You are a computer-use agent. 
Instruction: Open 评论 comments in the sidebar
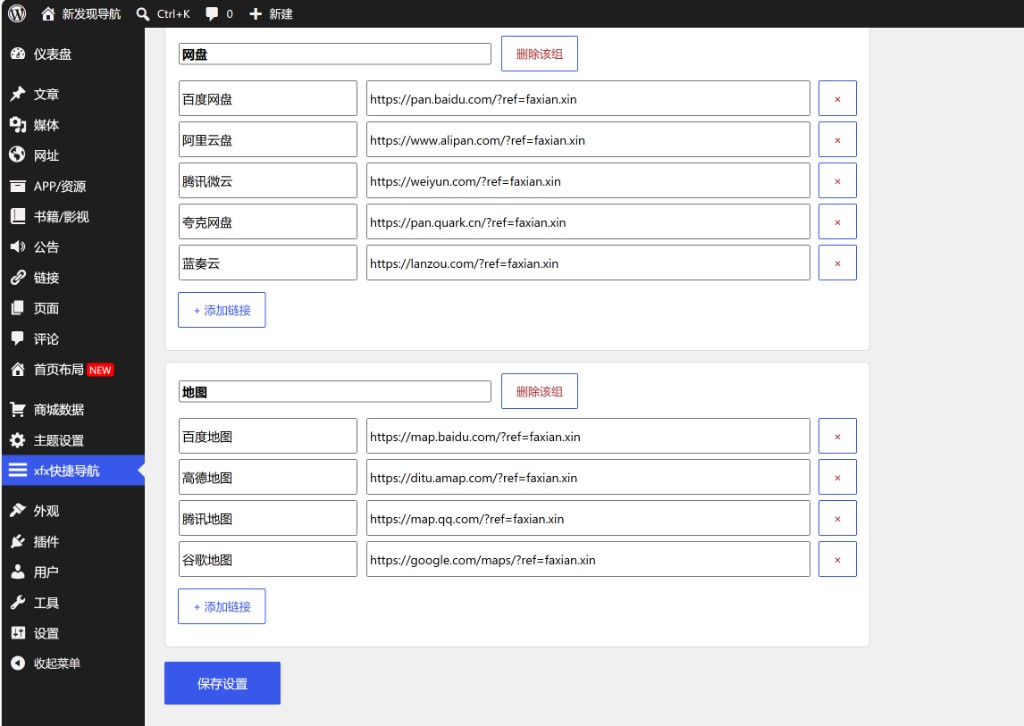tap(72, 339)
